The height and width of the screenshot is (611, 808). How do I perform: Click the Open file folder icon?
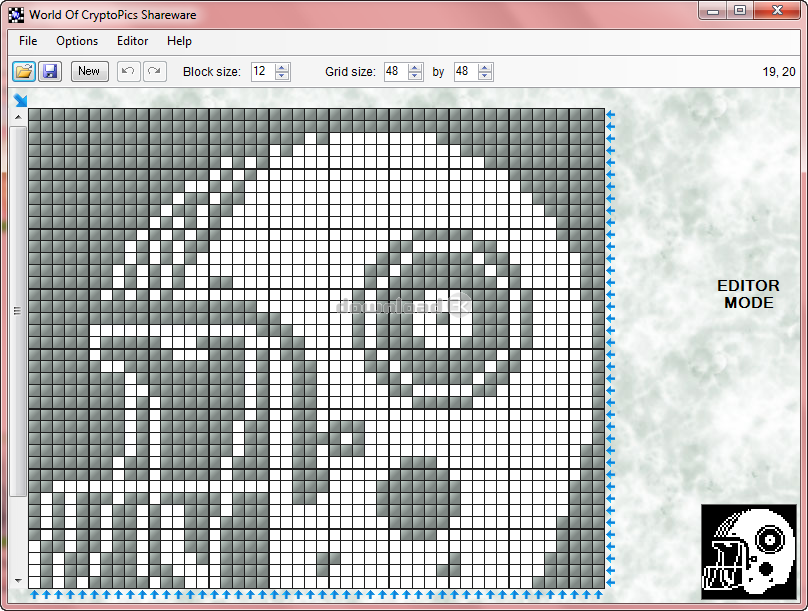point(23,71)
